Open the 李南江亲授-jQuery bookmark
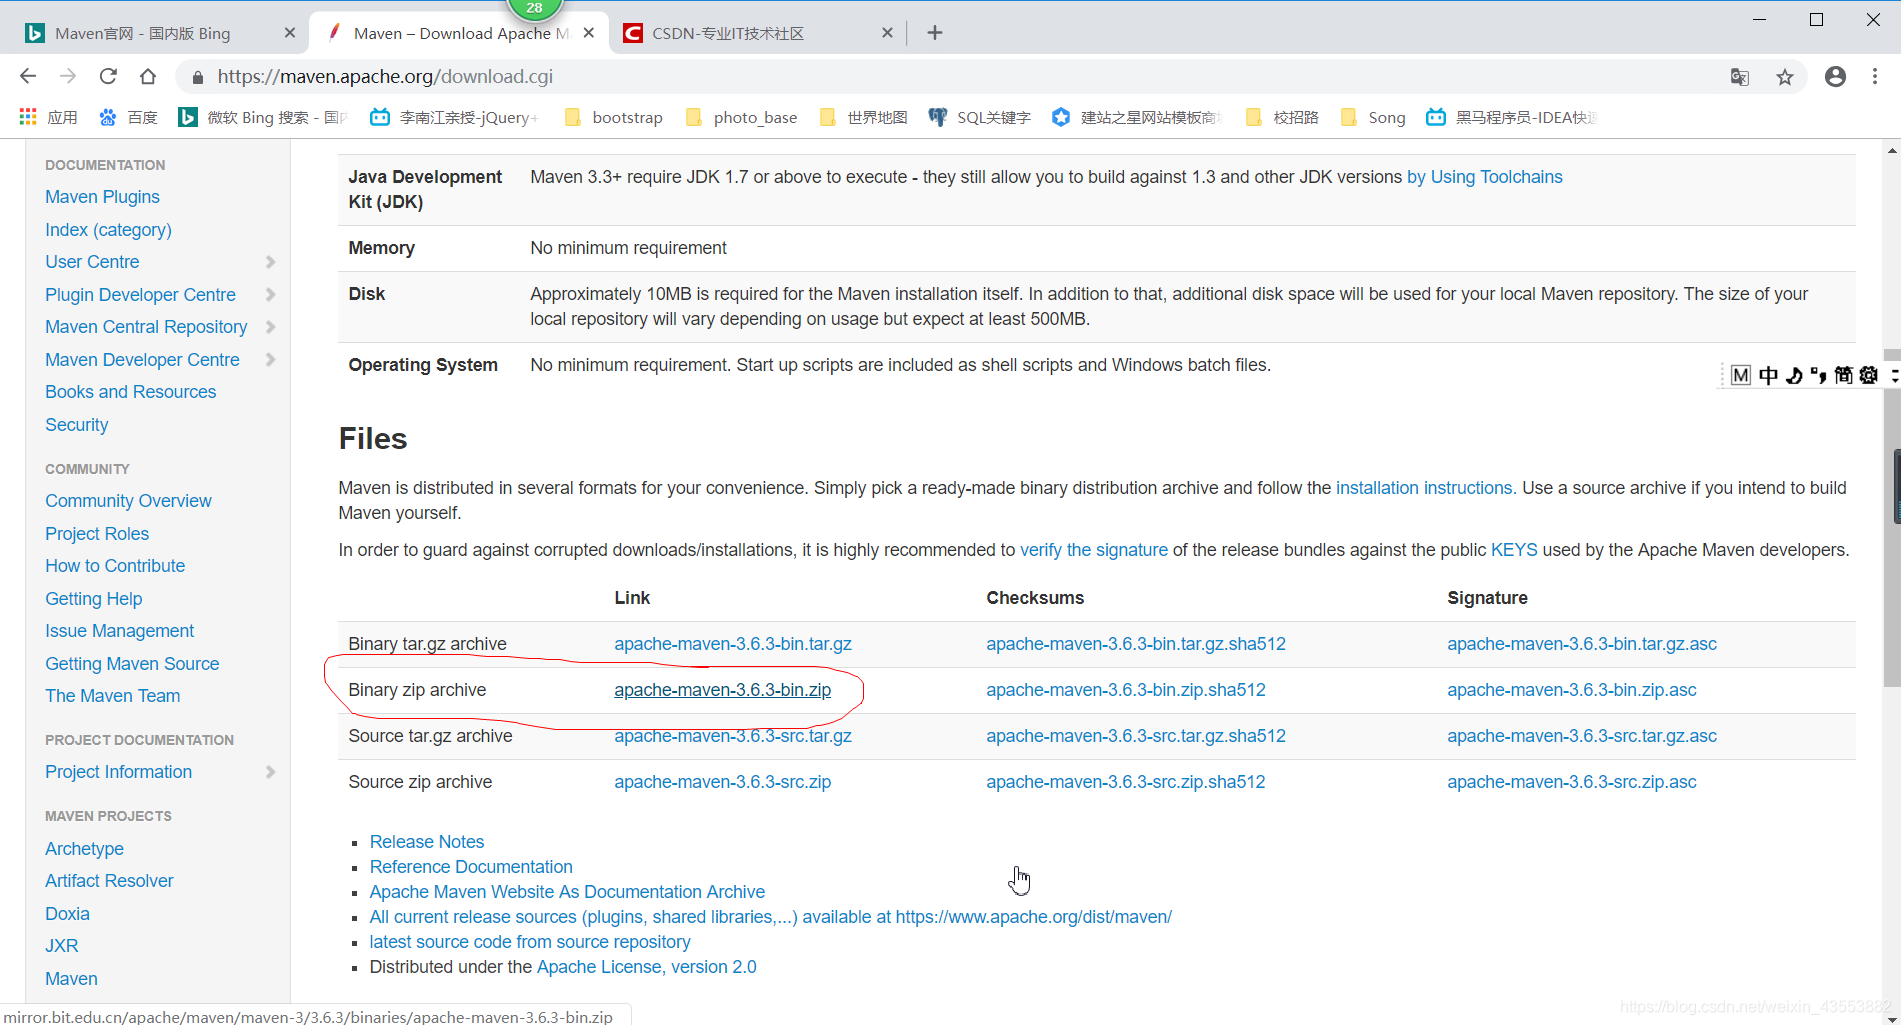 click(x=454, y=117)
